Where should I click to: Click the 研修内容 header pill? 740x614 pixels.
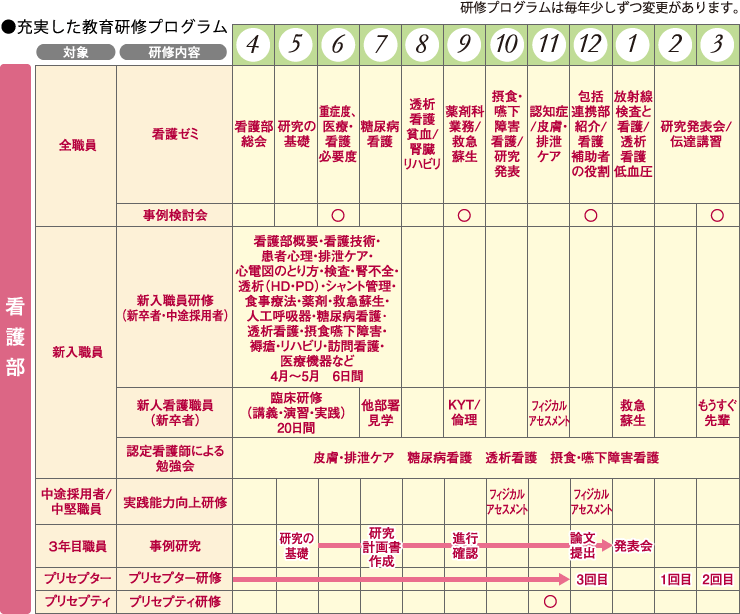(x=173, y=52)
